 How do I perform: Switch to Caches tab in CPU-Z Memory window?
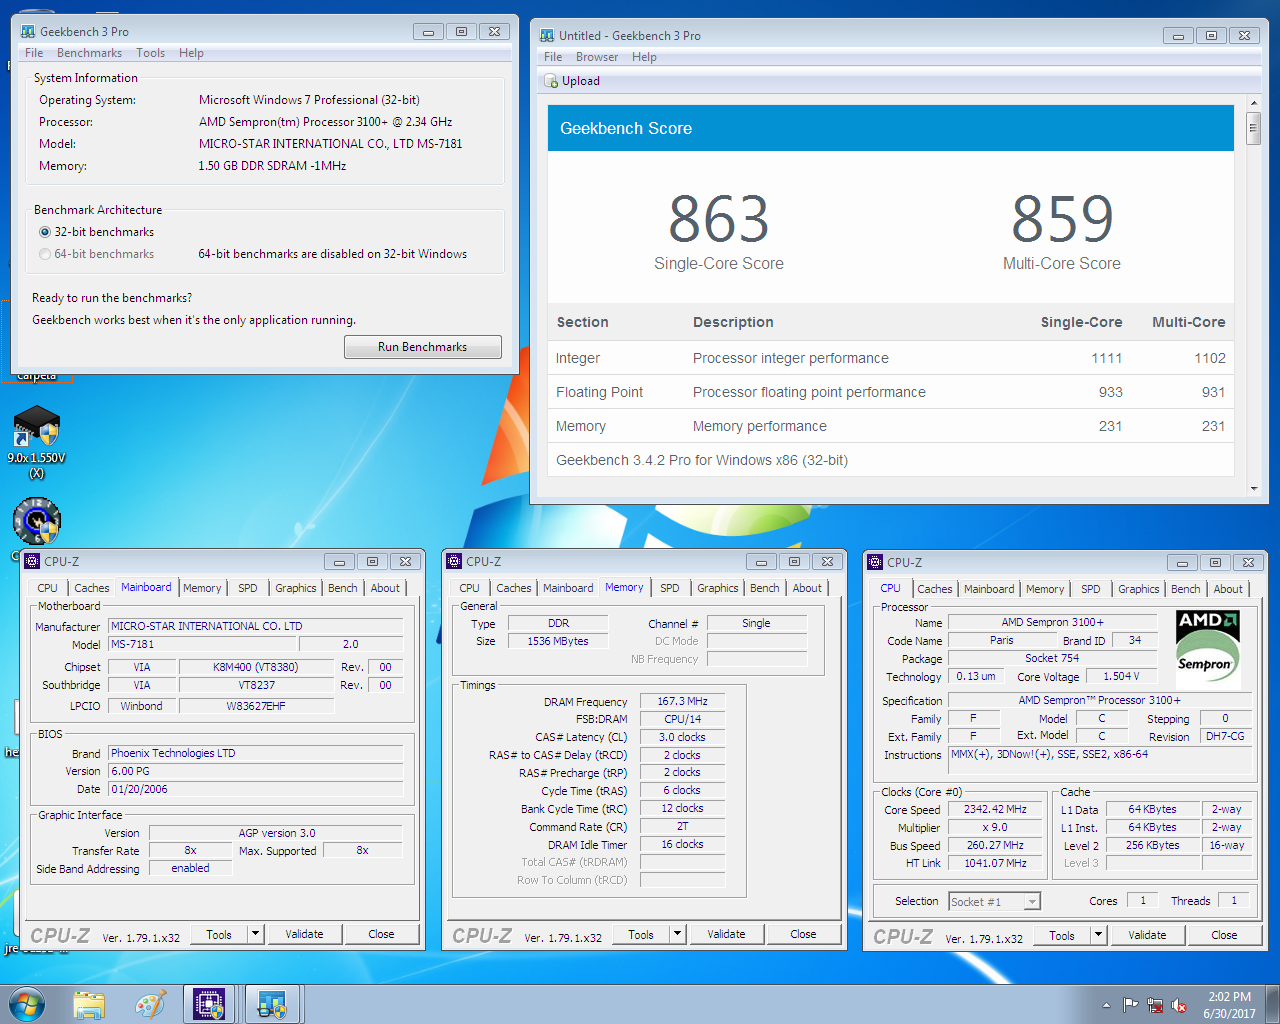click(x=513, y=588)
